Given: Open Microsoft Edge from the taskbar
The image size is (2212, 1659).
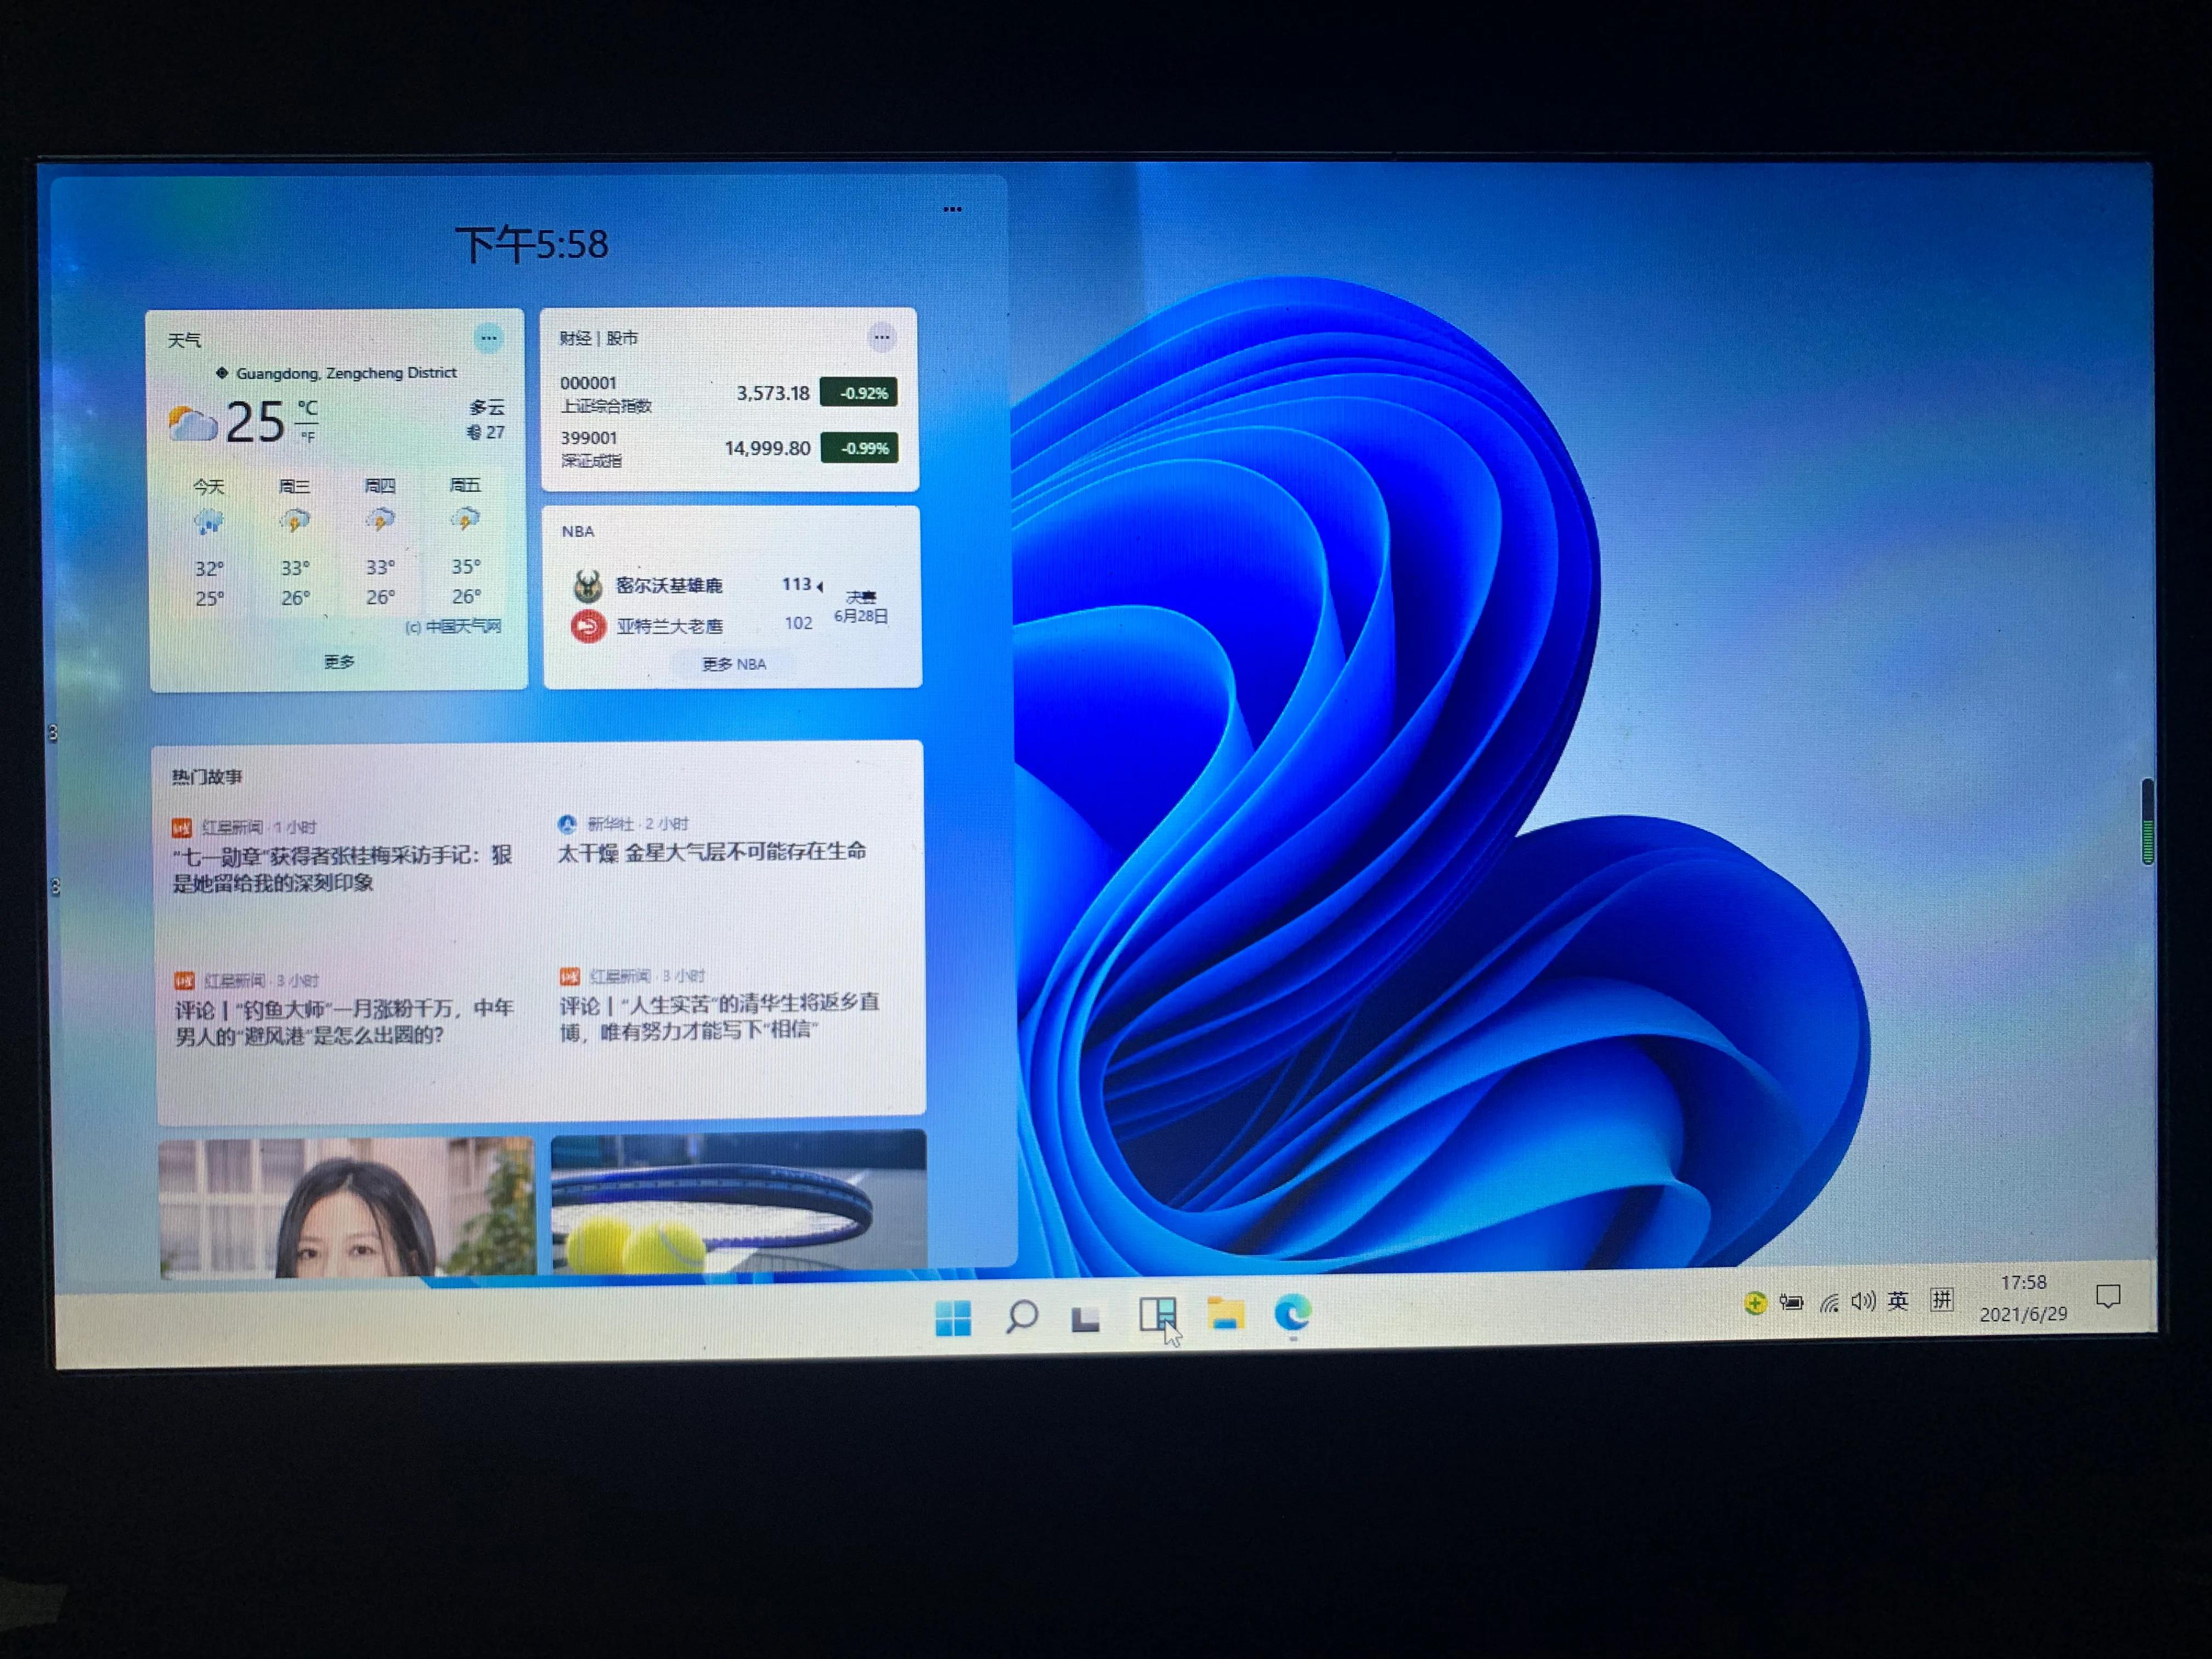Looking at the screenshot, I should coord(1292,1312).
